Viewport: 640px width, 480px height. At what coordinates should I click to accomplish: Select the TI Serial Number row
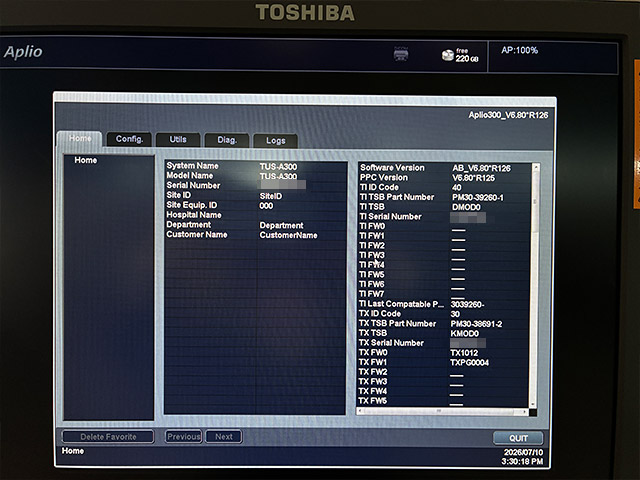tap(444, 217)
